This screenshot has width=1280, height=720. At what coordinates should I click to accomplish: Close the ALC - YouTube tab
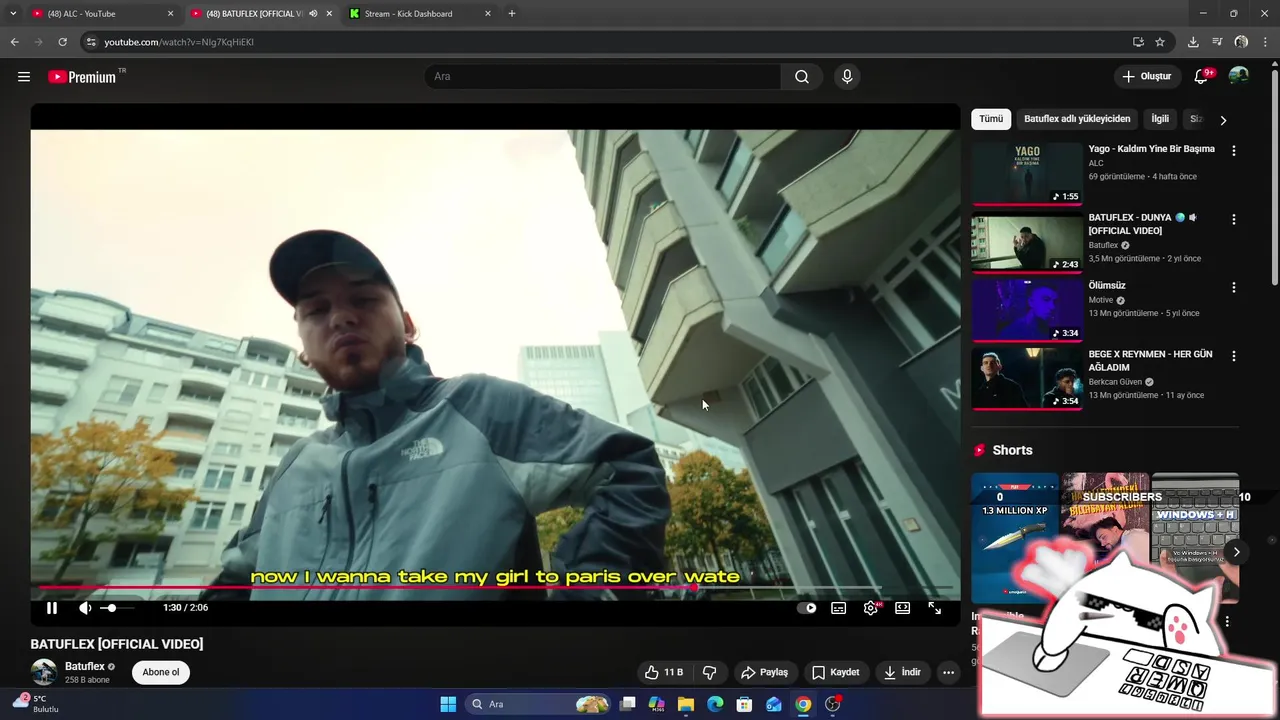(170, 14)
